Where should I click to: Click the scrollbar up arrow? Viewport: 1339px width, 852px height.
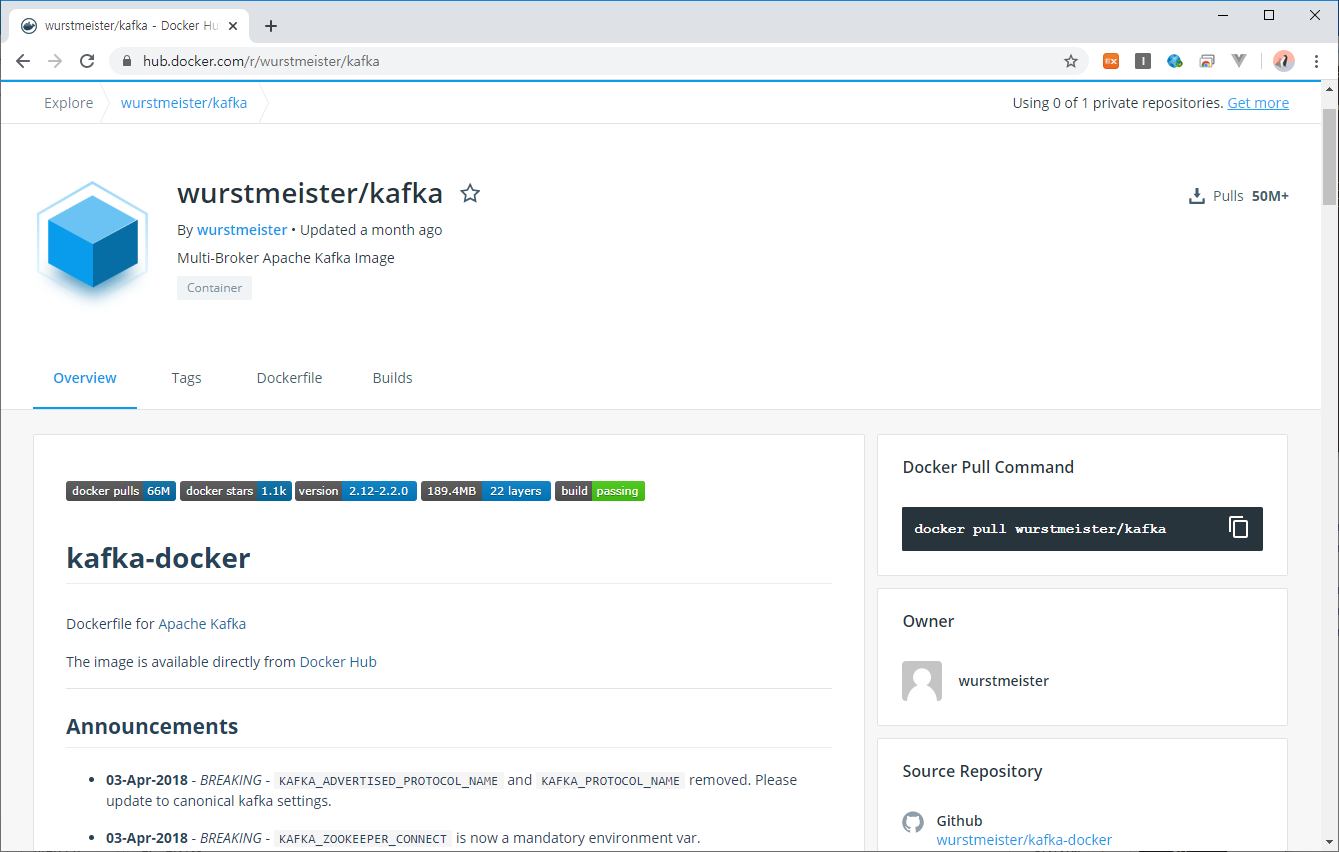tap(1329, 90)
